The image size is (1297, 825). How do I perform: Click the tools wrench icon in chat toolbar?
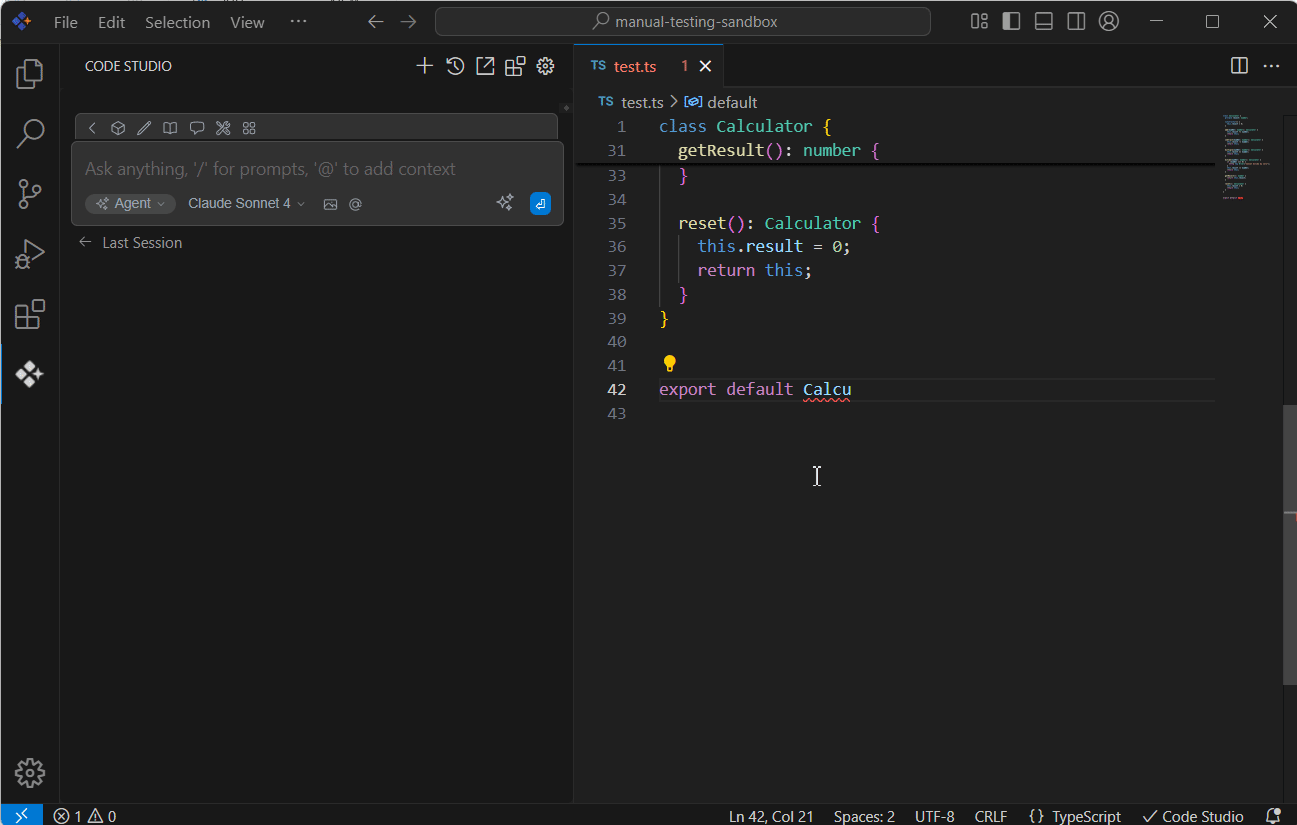pyautogui.click(x=223, y=128)
